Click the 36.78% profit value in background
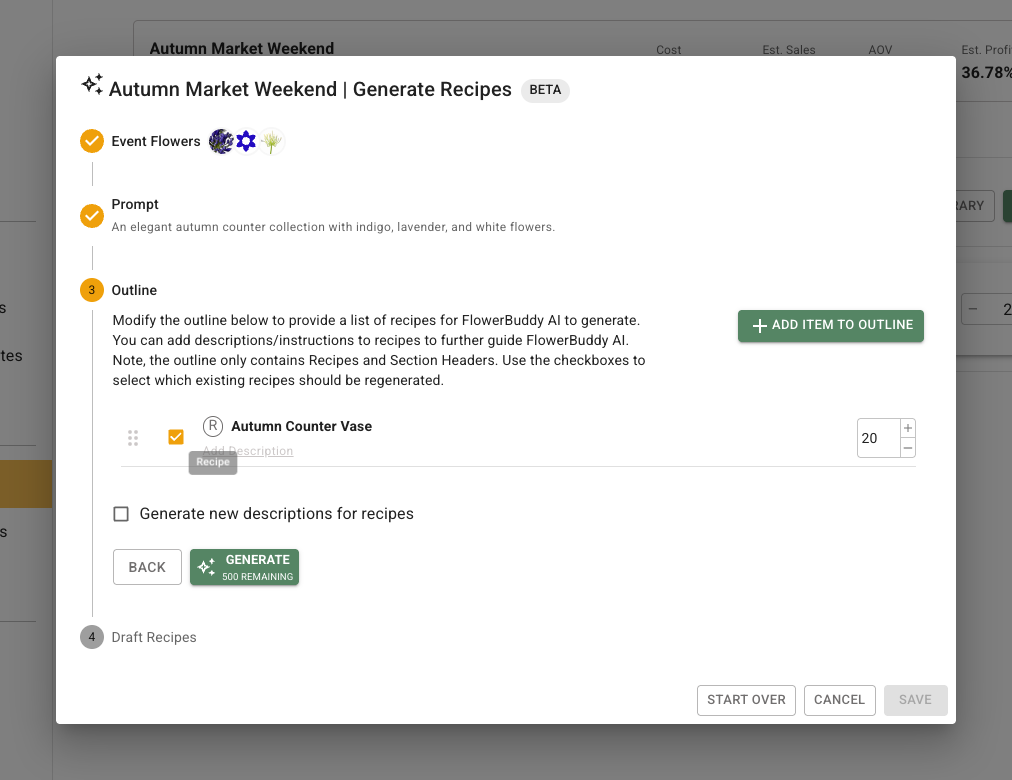Viewport: 1012px width, 780px height. (x=986, y=72)
